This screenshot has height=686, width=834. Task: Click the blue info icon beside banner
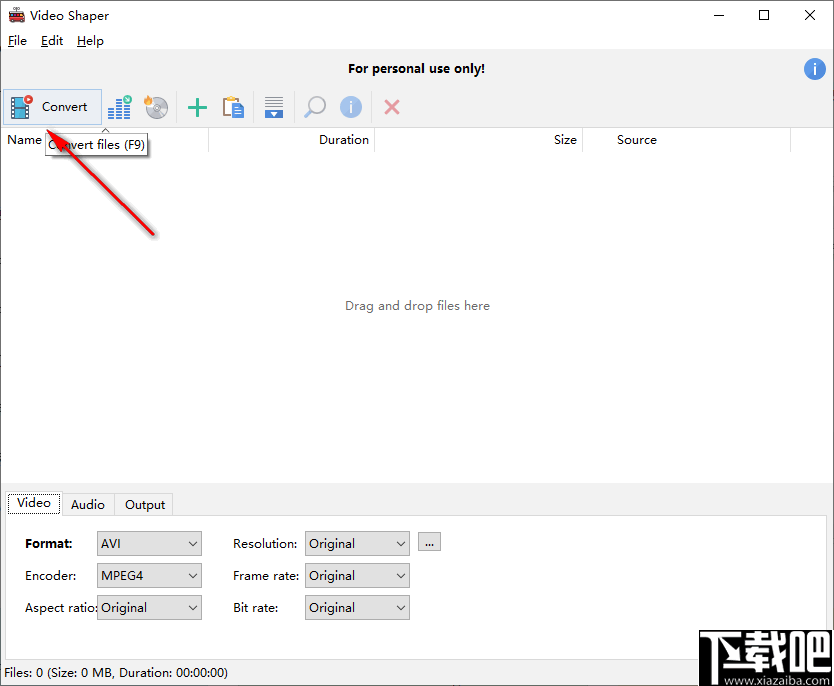click(815, 69)
